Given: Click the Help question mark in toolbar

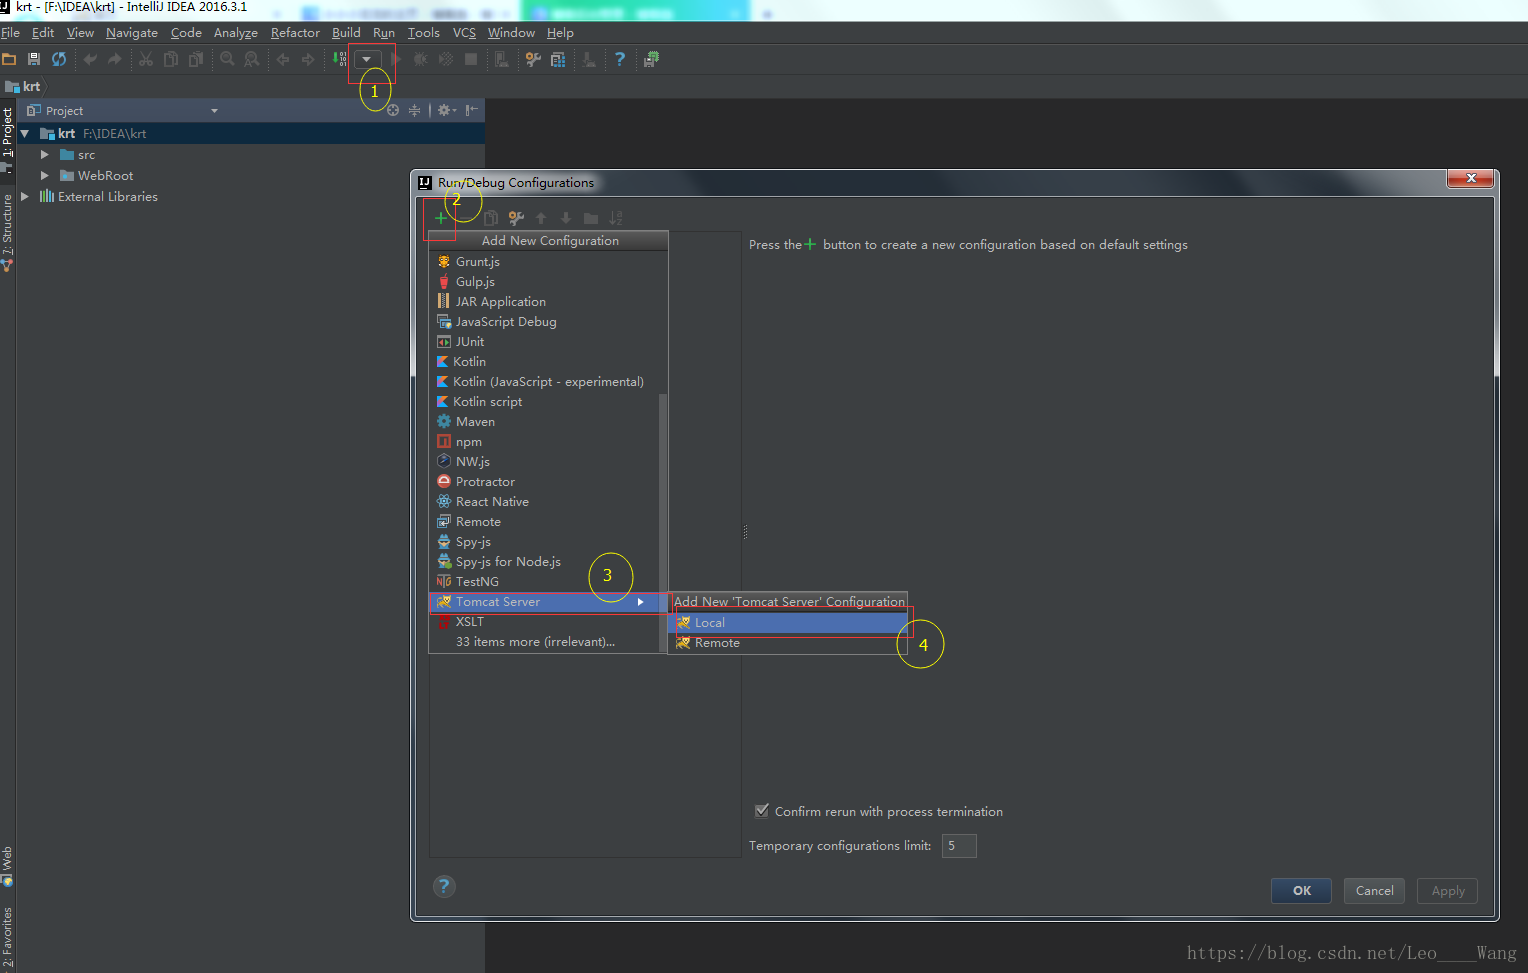Looking at the screenshot, I should (x=620, y=59).
